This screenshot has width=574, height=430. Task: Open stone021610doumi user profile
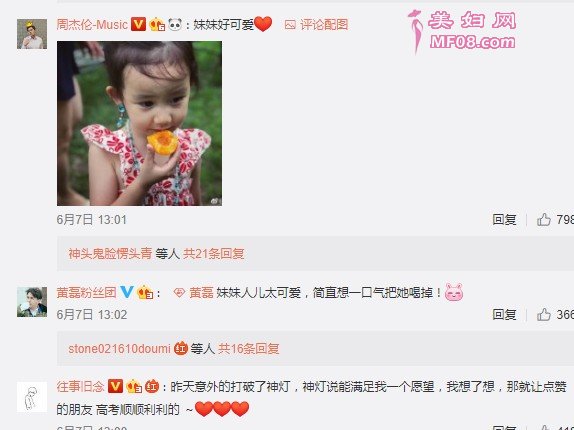pos(119,348)
